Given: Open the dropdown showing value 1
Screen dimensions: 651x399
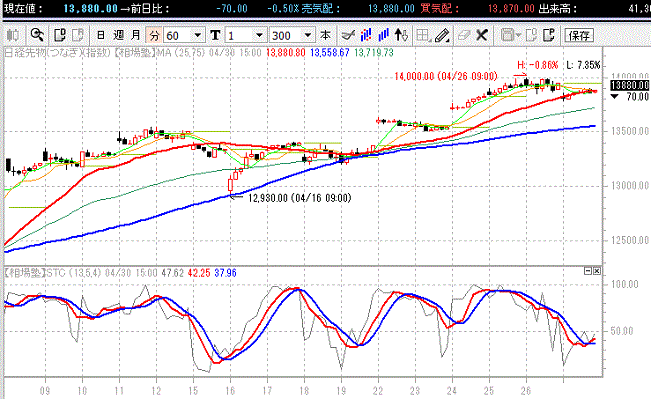Looking at the screenshot, I should tap(259, 36).
